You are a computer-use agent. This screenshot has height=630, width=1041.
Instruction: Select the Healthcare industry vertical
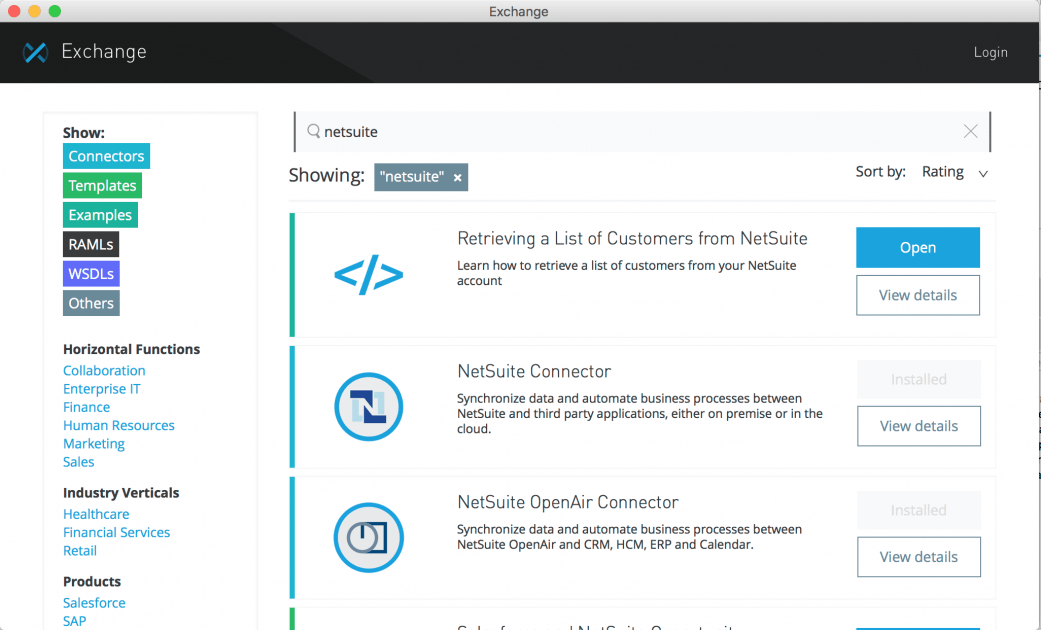[x=96, y=513]
